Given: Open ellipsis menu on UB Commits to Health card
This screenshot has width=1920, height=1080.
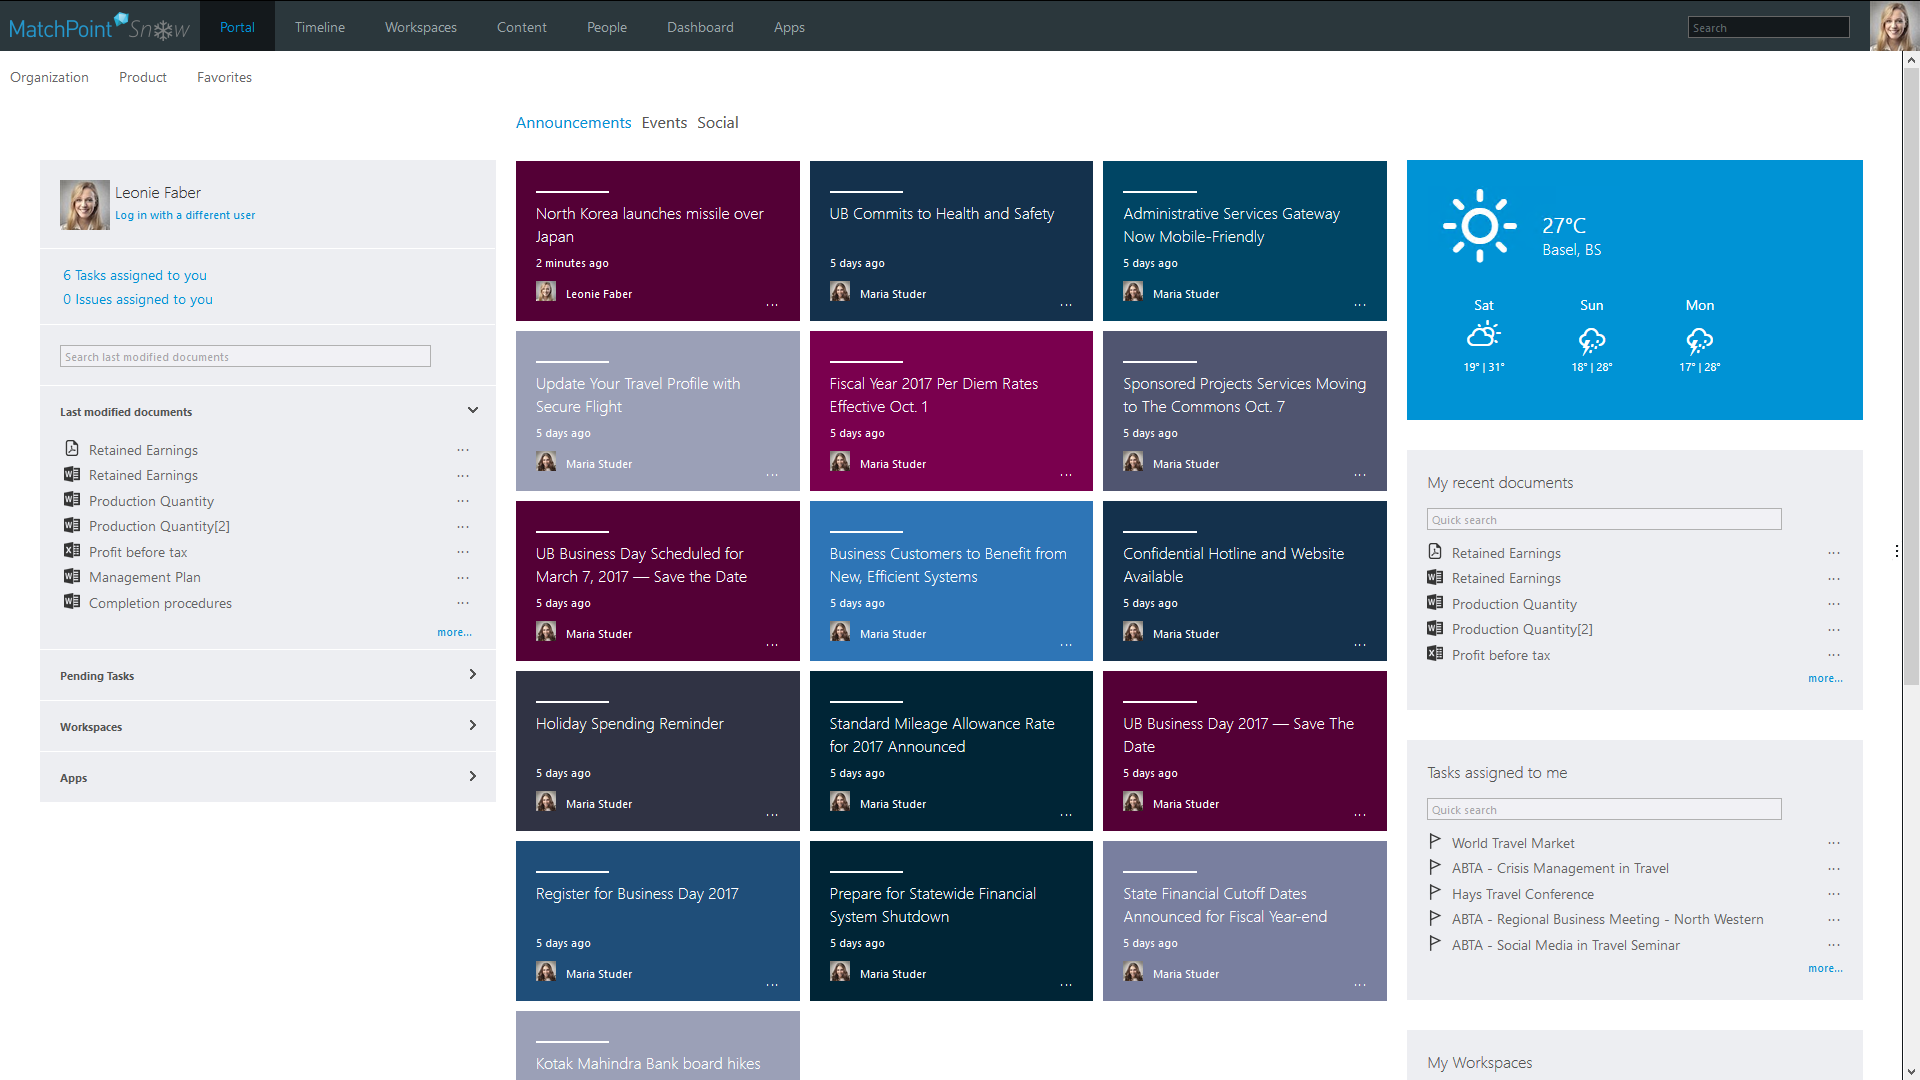Looking at the screenshot, I should [x=1066, y=305].
